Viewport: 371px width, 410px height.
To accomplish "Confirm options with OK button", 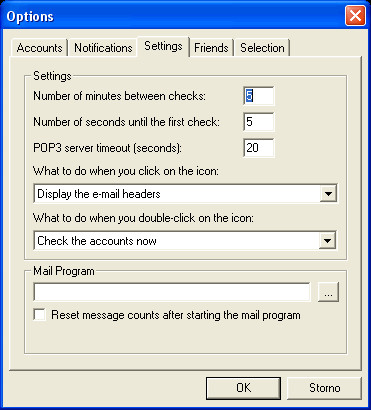I will 243,388.
